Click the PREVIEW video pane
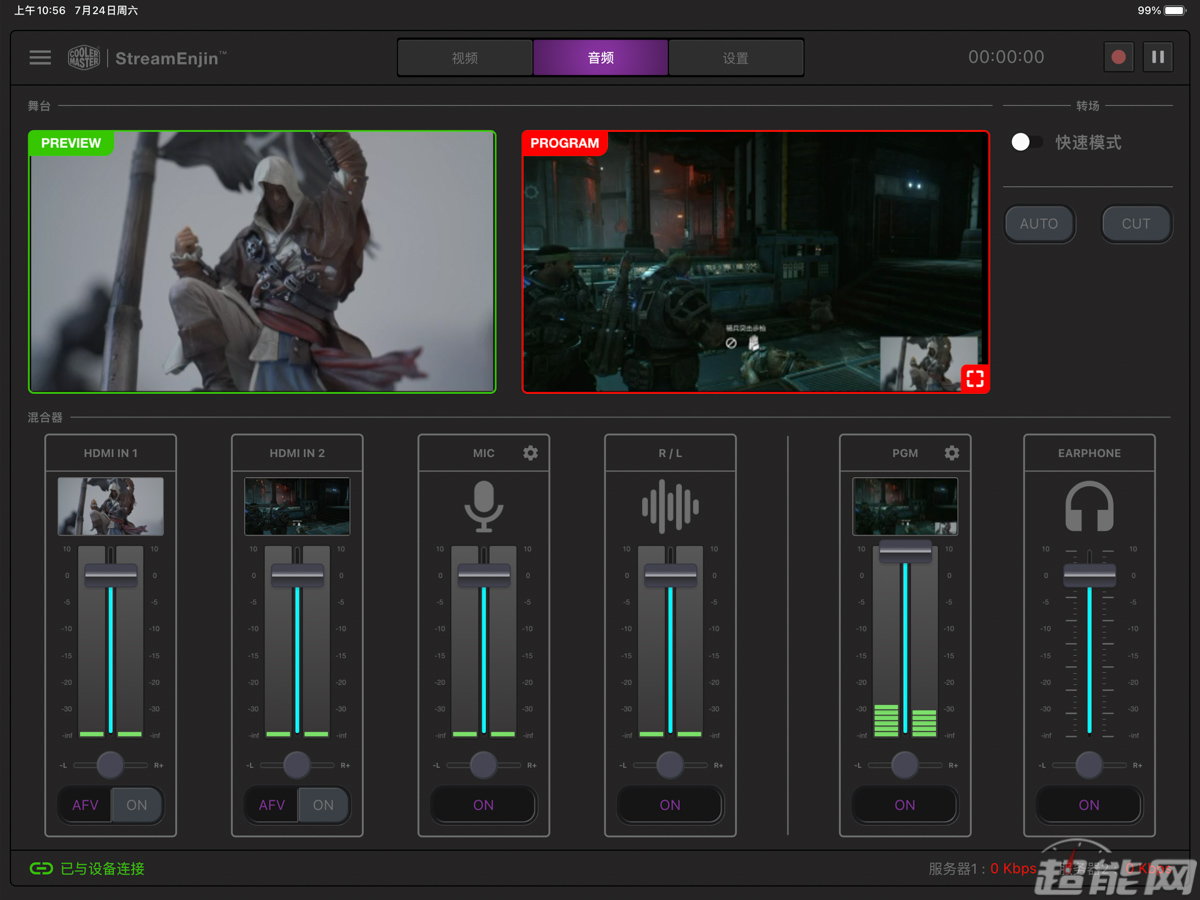Viewport: 1200px width, 900px height. [262, 262]
